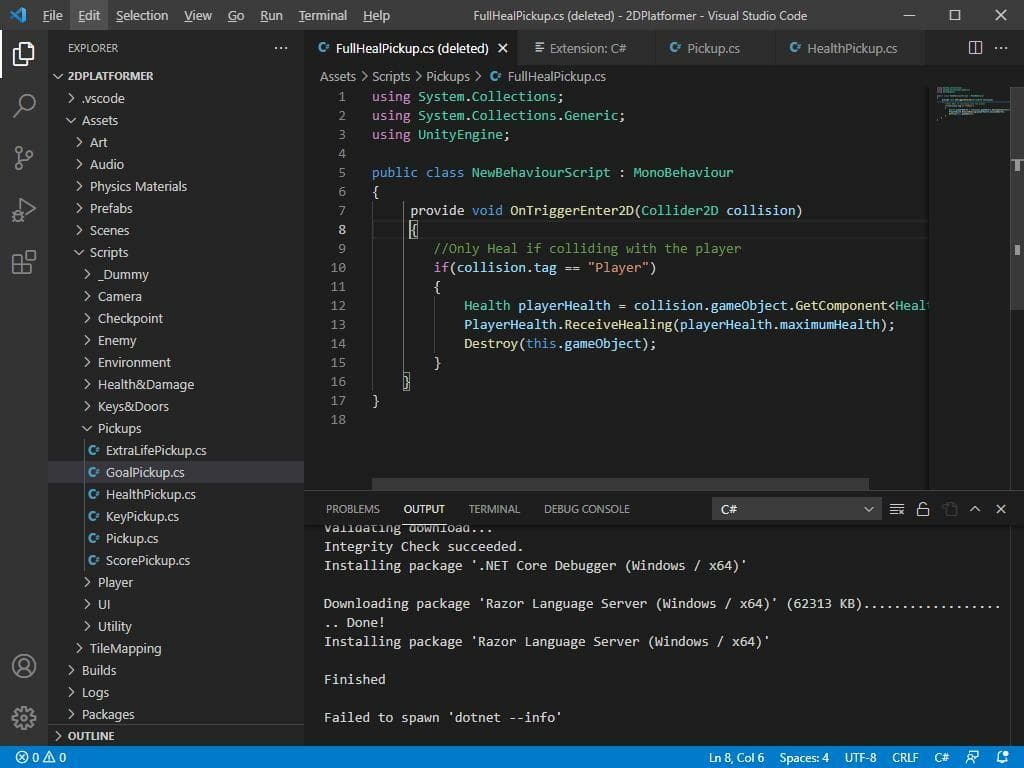1024x768 pixels.
Task: Open editor more actions ellipsis
Action: pos(1000,48)
